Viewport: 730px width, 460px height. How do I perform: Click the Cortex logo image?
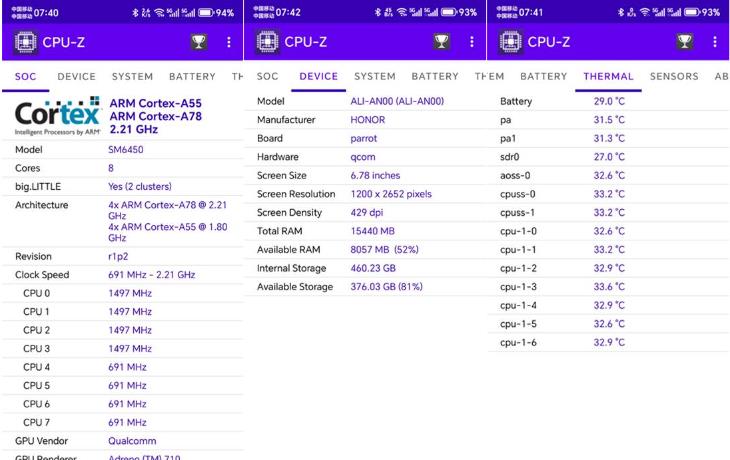click(58, 116)
